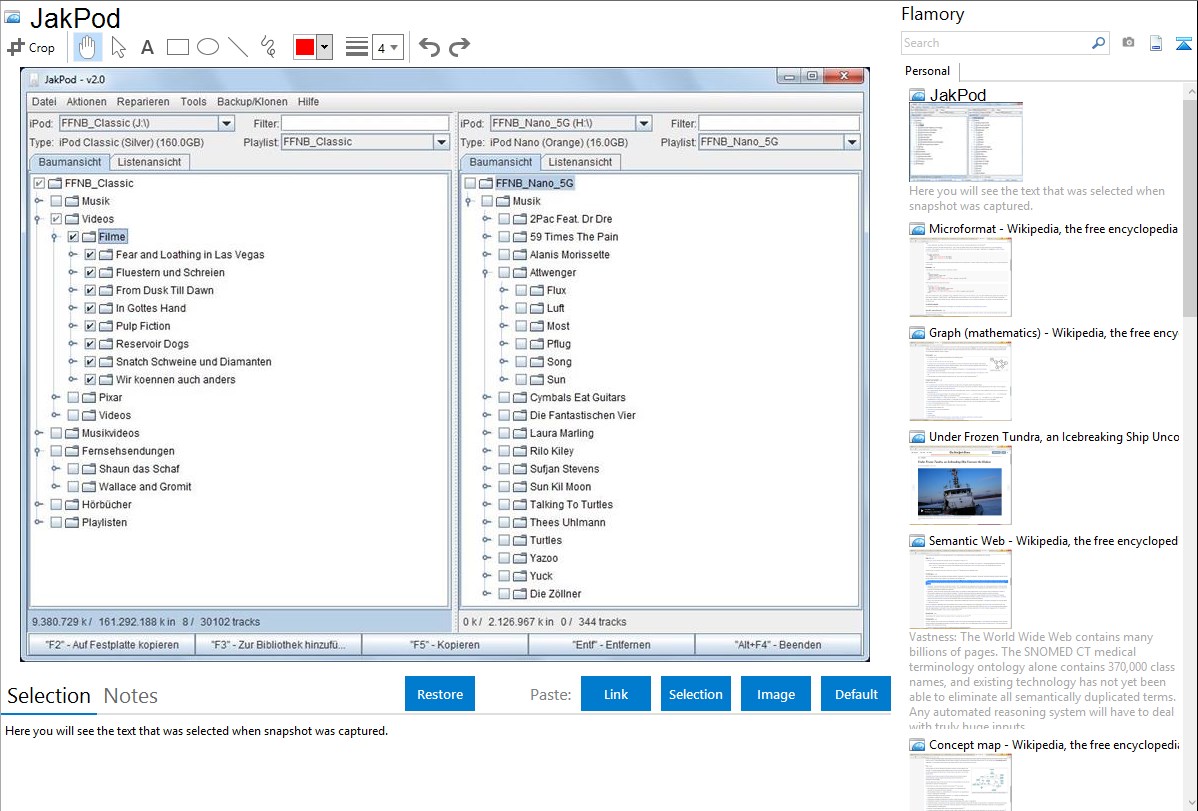Check the Pixar checkbox
1198x811 pixels.
coord(73,397)
